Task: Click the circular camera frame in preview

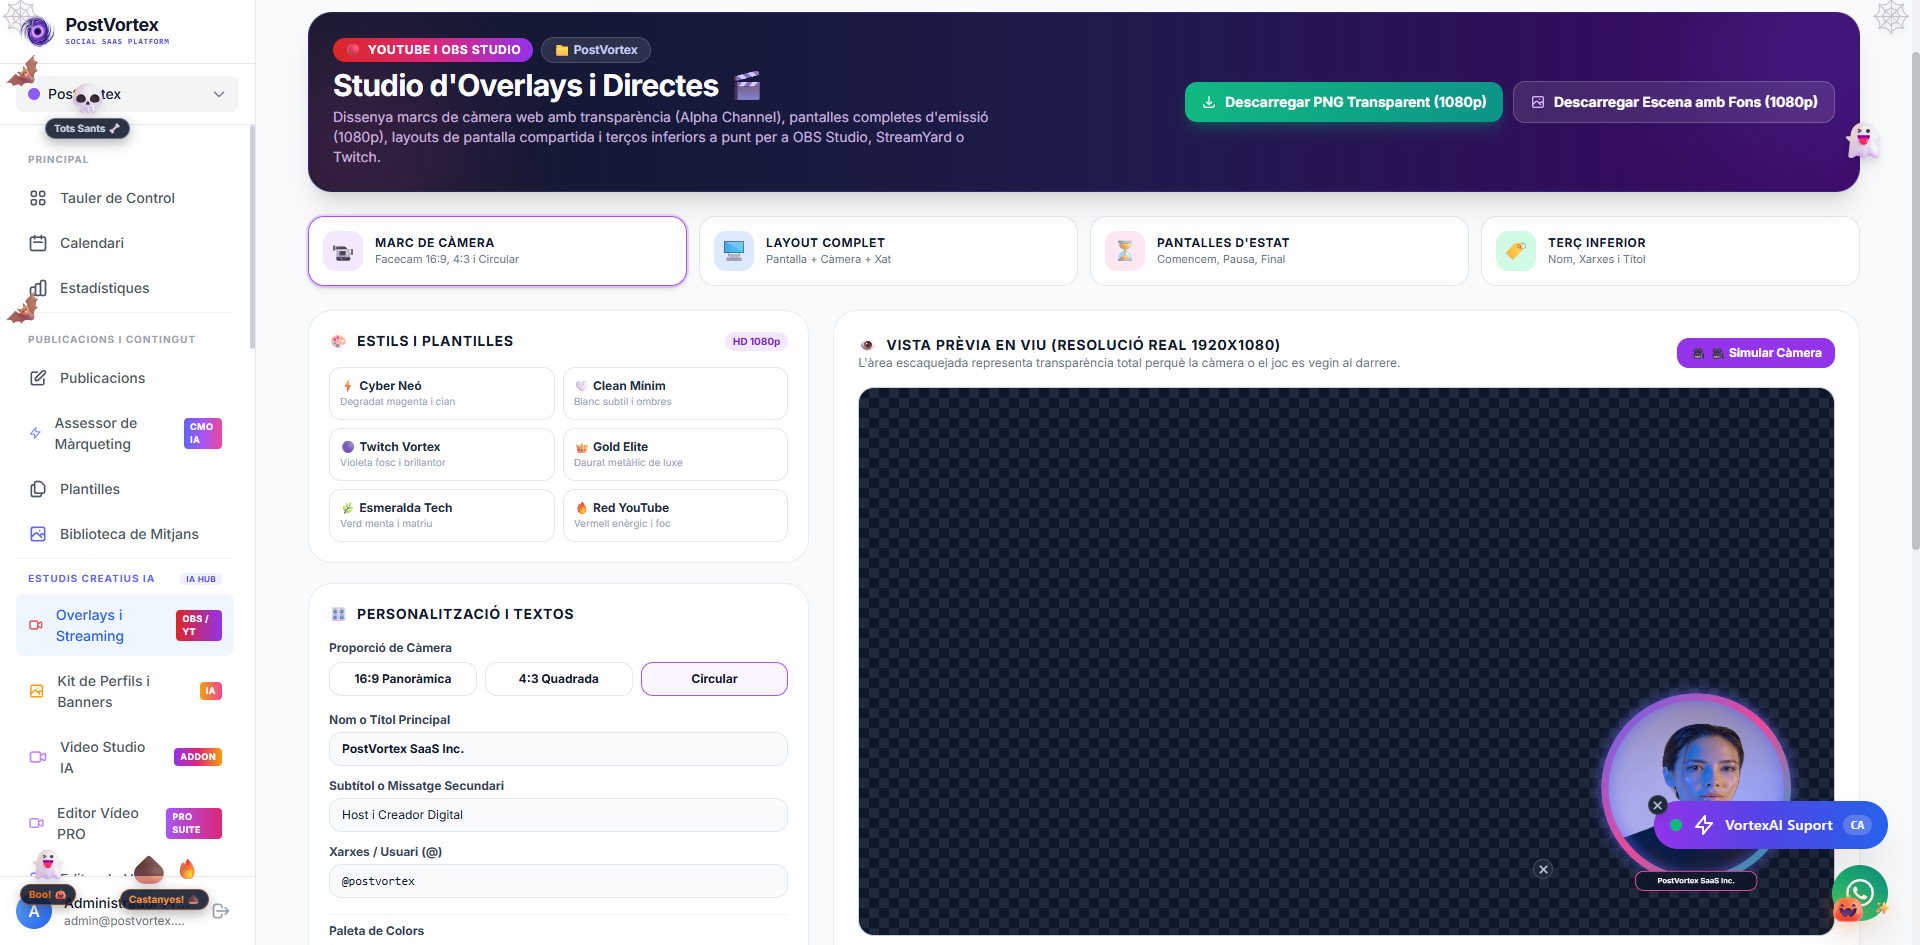Action: tap(1696, 787)
